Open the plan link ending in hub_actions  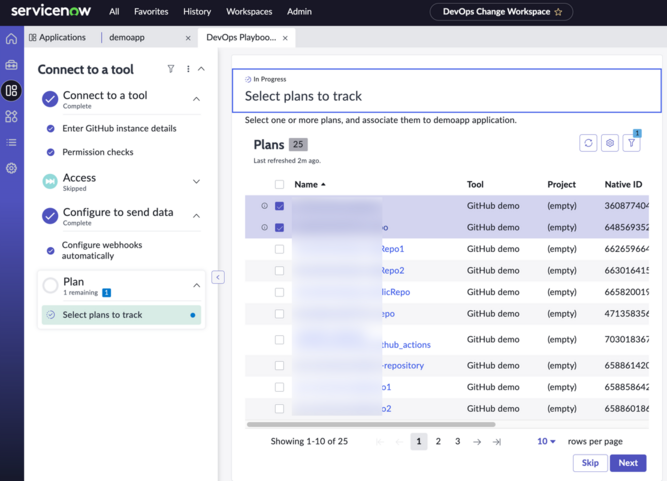(x=406, y=345)
